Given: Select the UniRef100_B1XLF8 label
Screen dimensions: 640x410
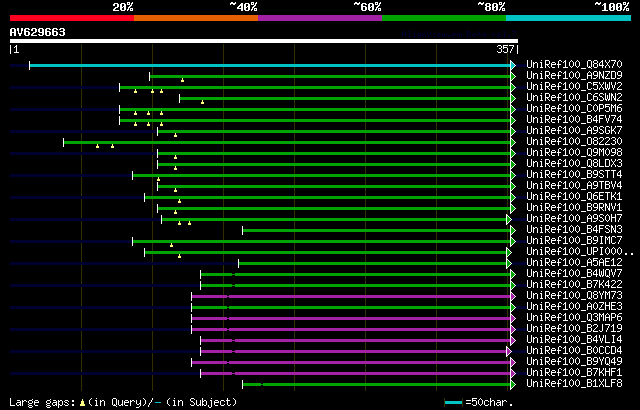Looking at the screenshot, I should (574, 384).
